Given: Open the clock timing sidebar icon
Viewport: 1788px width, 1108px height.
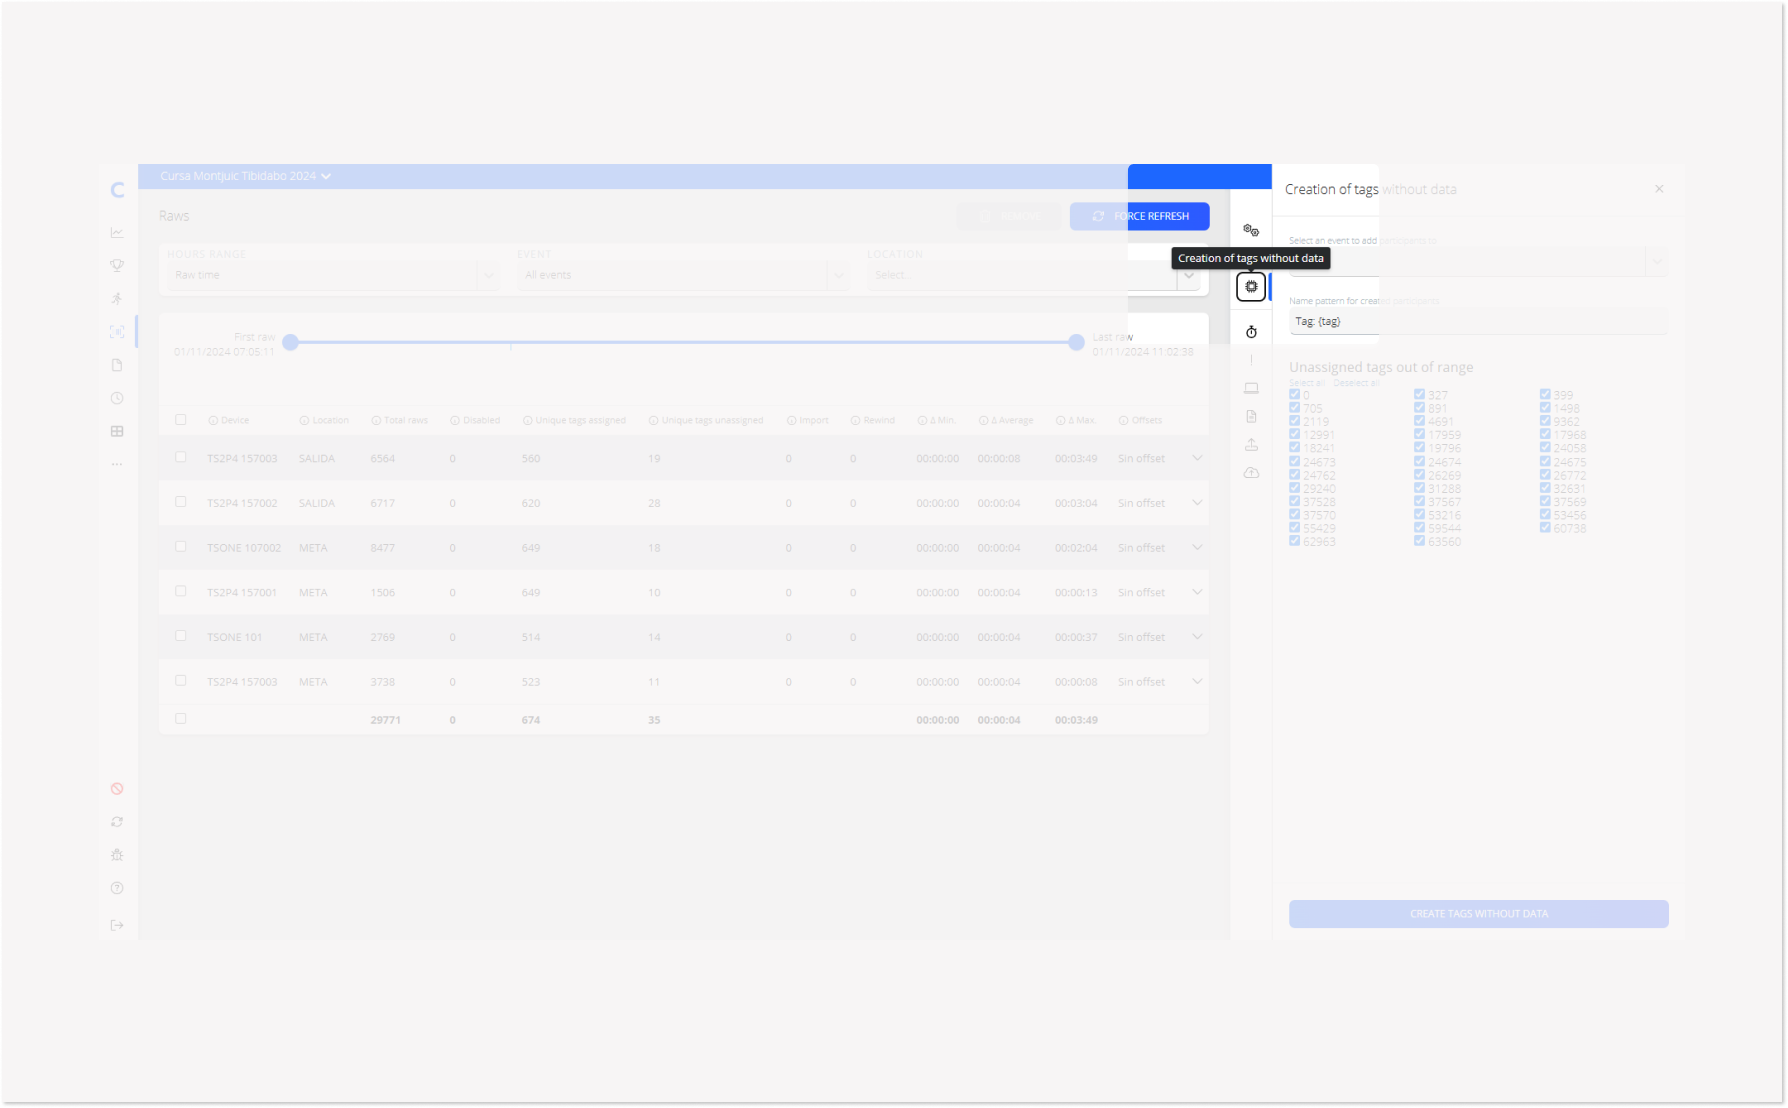Looking at the screenshot, I should coord(117,398).
